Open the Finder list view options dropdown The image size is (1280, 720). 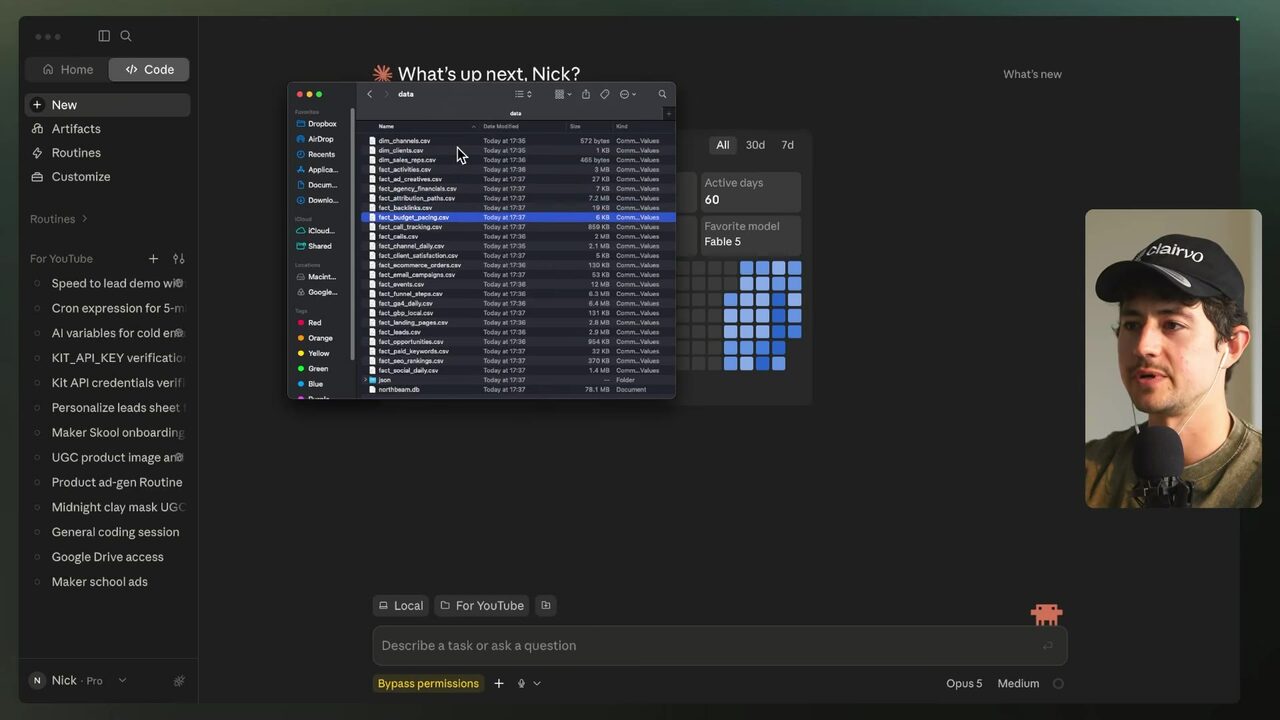coord(523,94)
